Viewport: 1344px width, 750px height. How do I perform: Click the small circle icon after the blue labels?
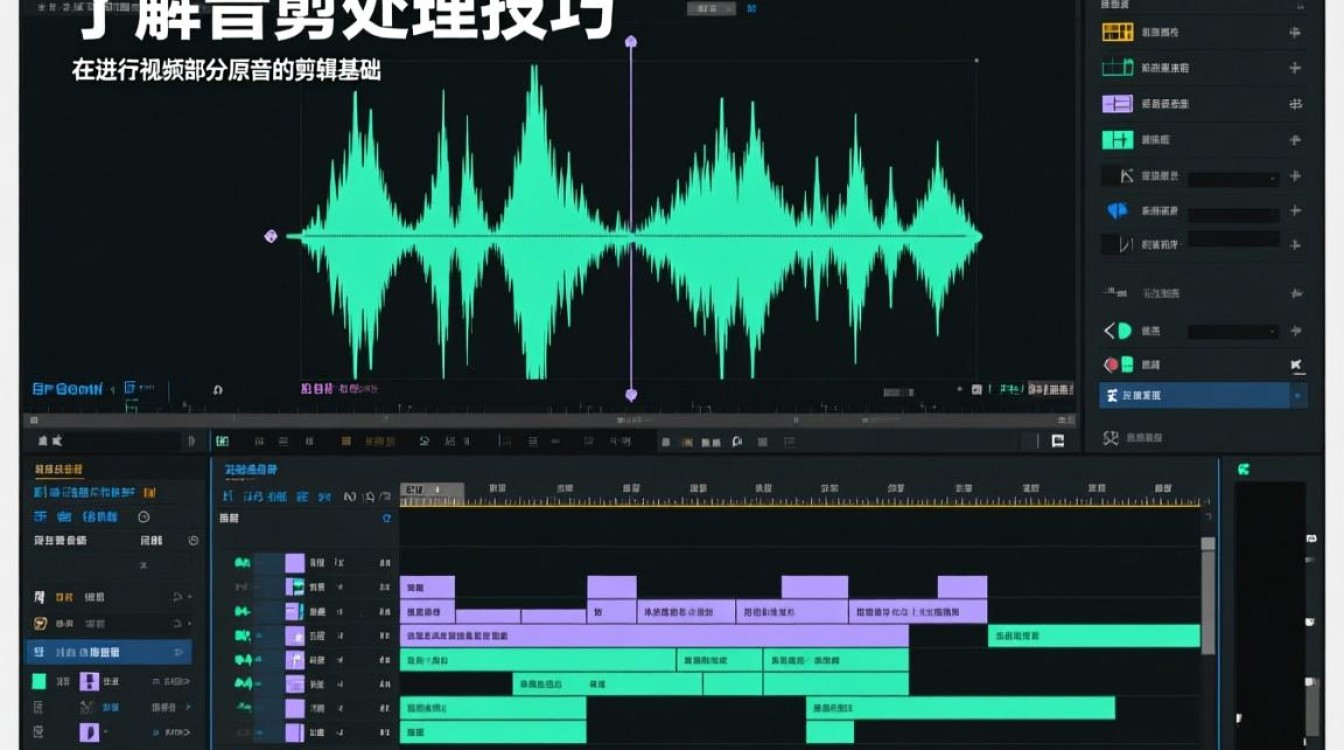coord(143,517)
